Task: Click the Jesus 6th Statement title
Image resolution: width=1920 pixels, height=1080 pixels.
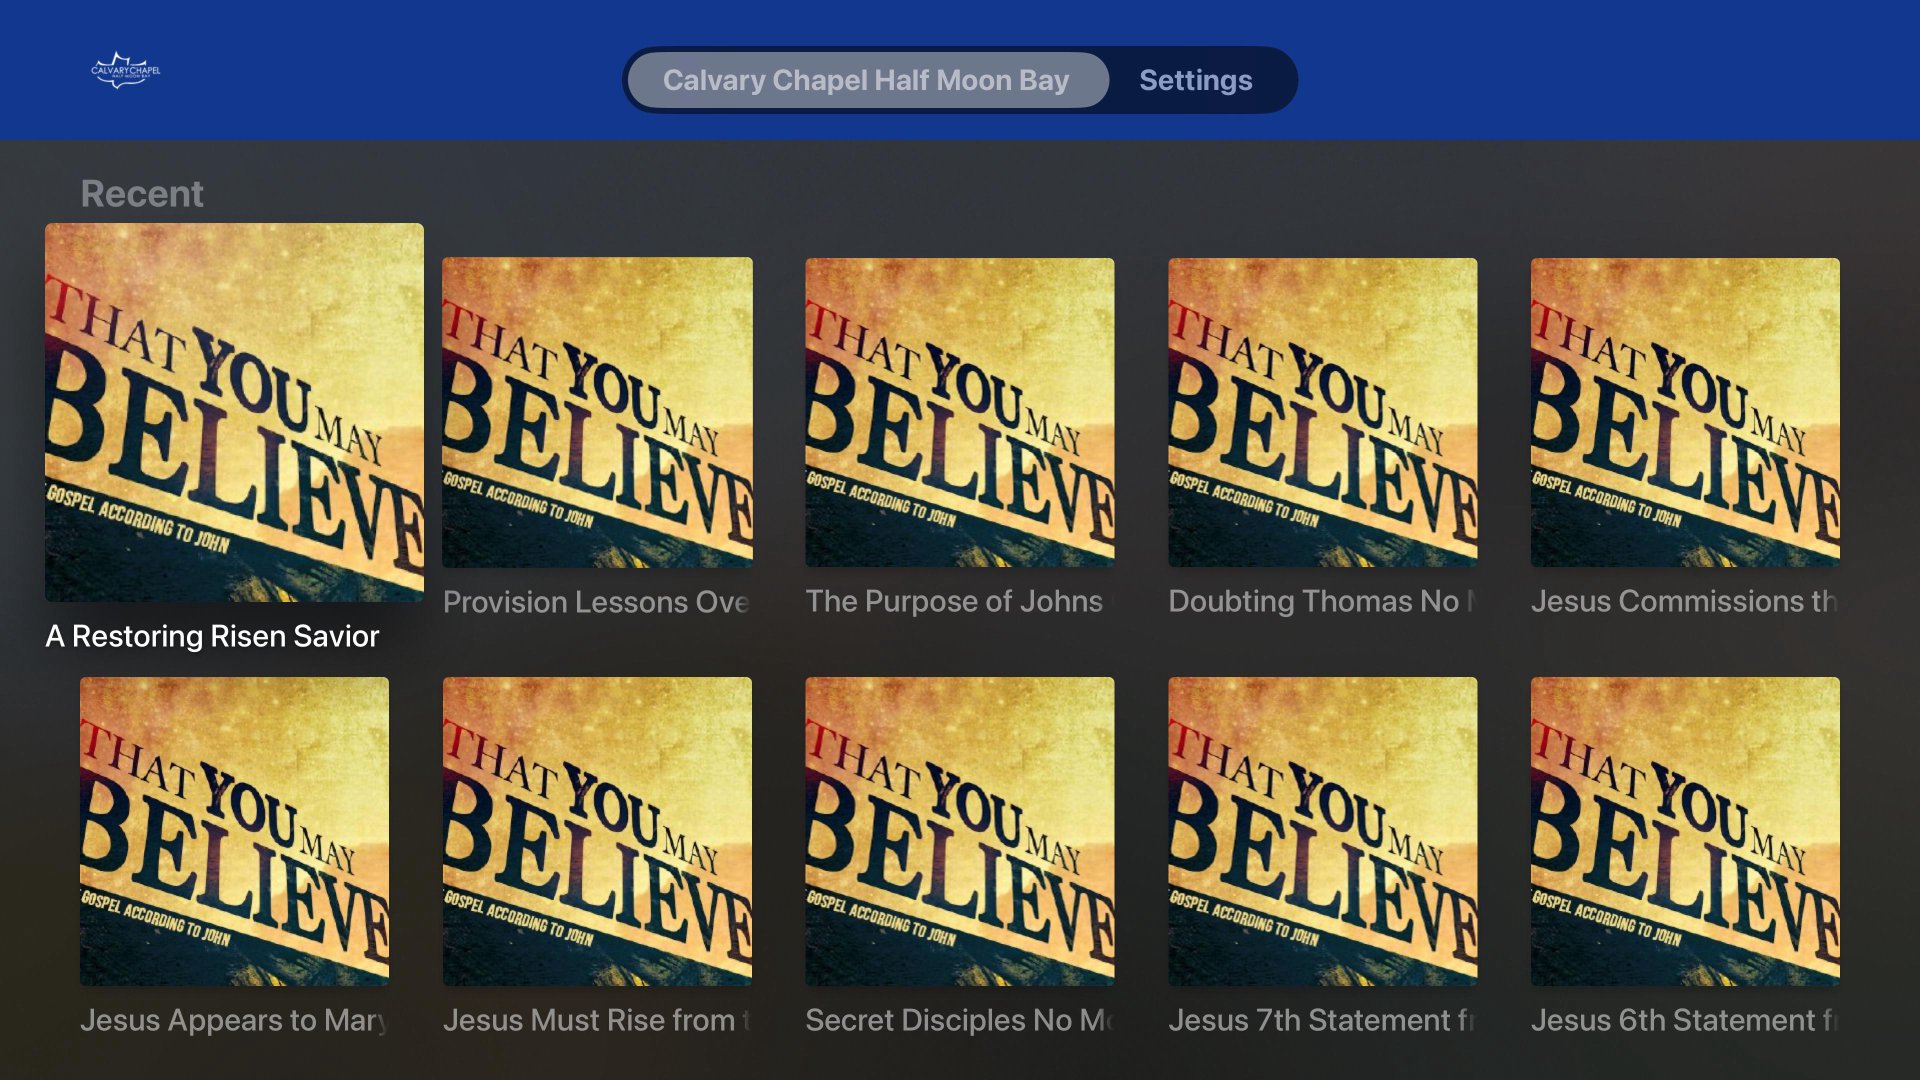Action: [x=1685, y=1020]
